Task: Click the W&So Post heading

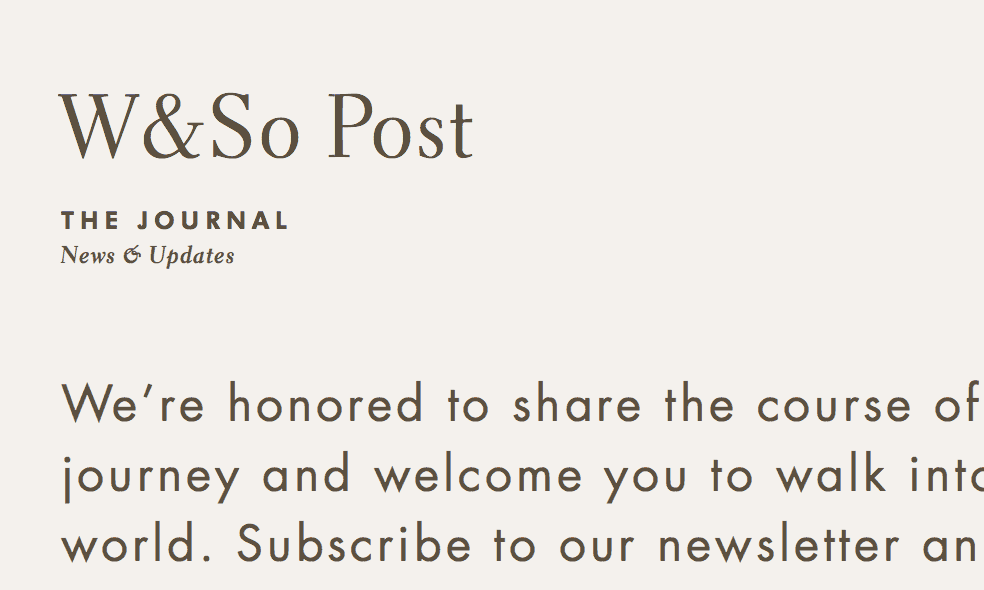Action: point(266,128)
